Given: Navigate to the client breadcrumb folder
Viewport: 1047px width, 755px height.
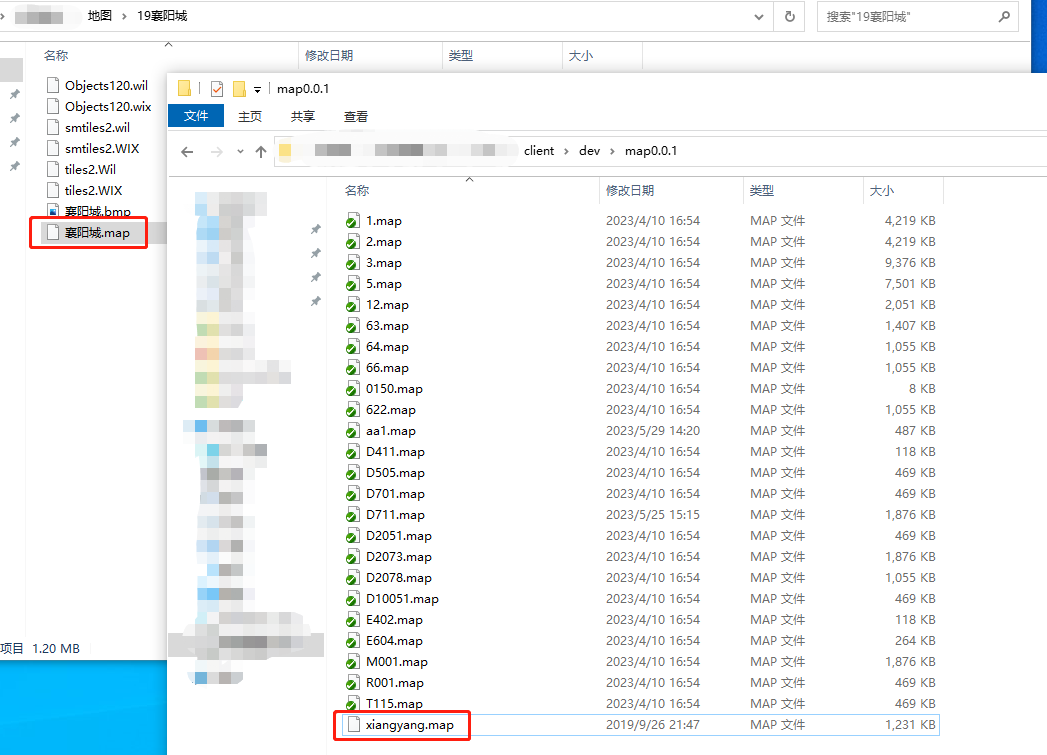Looking at the screenshot, I should coord(538,151).
